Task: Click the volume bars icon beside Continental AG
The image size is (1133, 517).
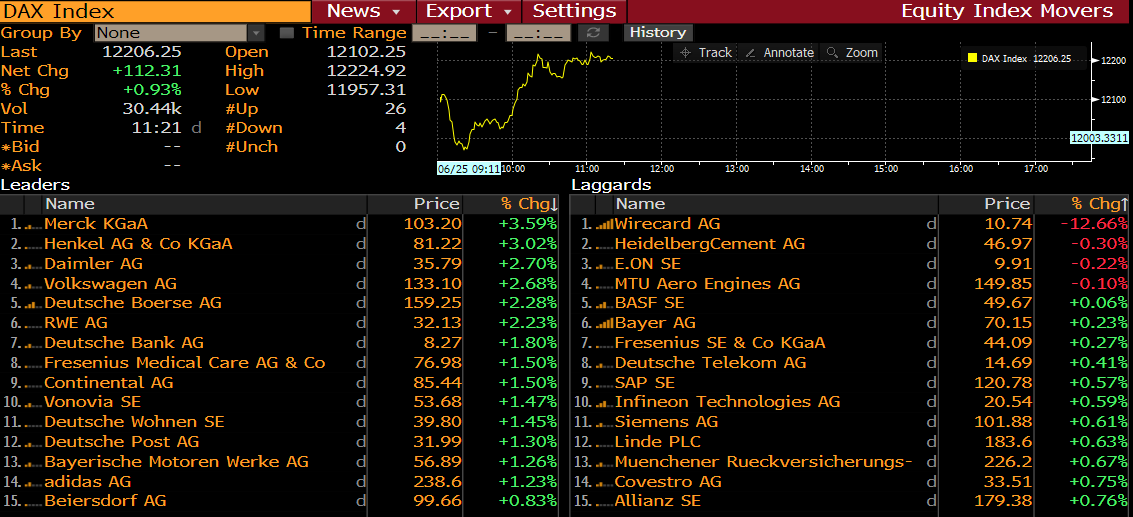Action: 33,383
